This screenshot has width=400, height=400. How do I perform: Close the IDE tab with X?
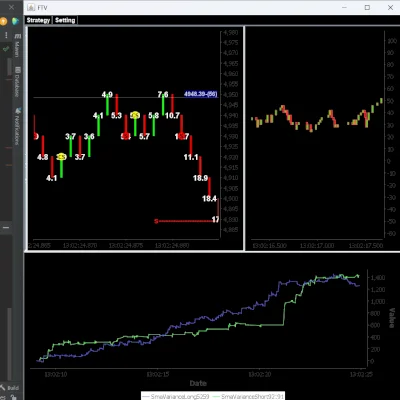(11, 7)
